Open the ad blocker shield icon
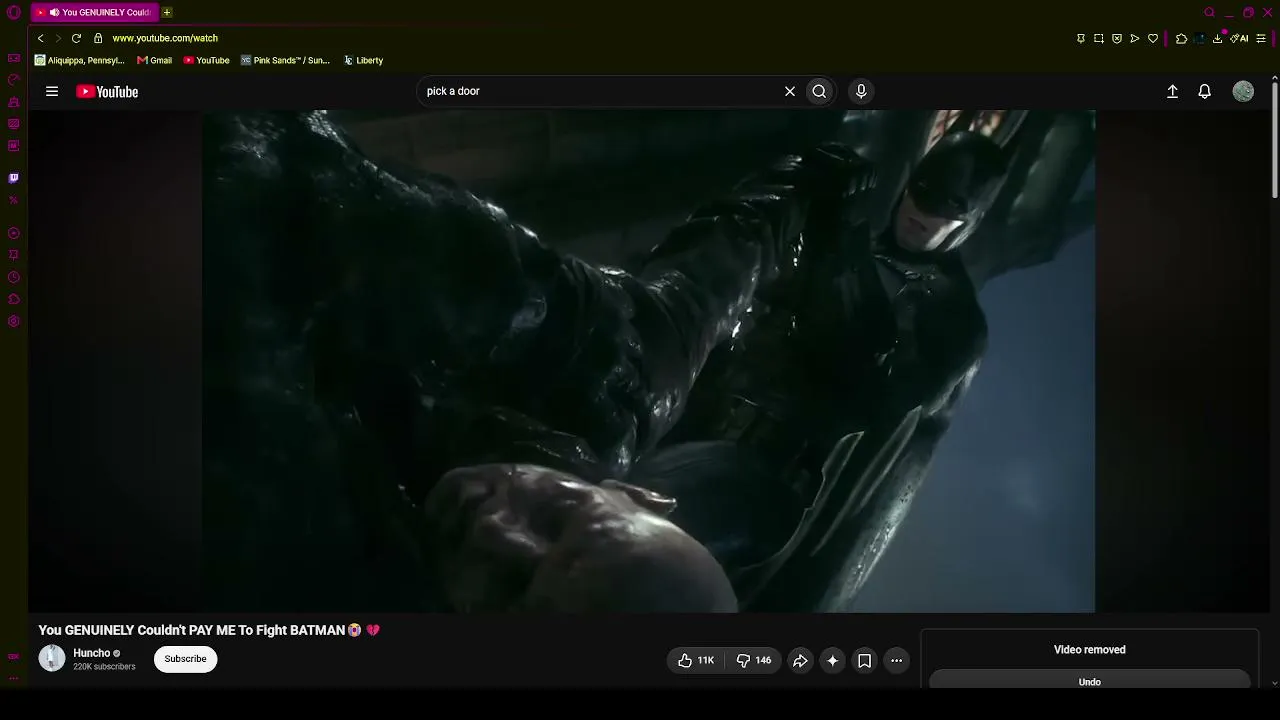This screenshot has height=720, width=1280. coord(1117,38)
